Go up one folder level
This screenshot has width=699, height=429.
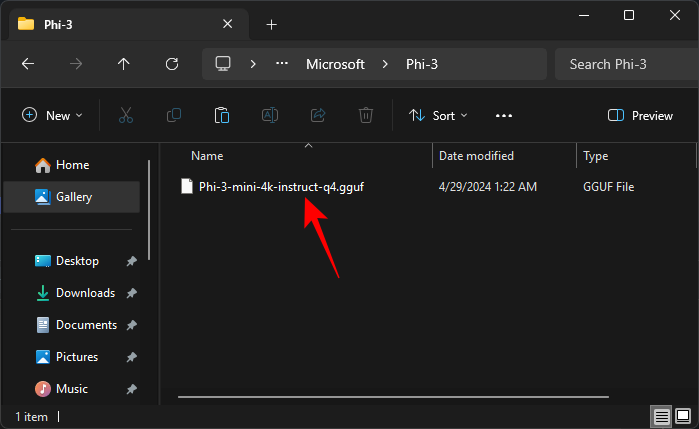(x=123, y=64)
